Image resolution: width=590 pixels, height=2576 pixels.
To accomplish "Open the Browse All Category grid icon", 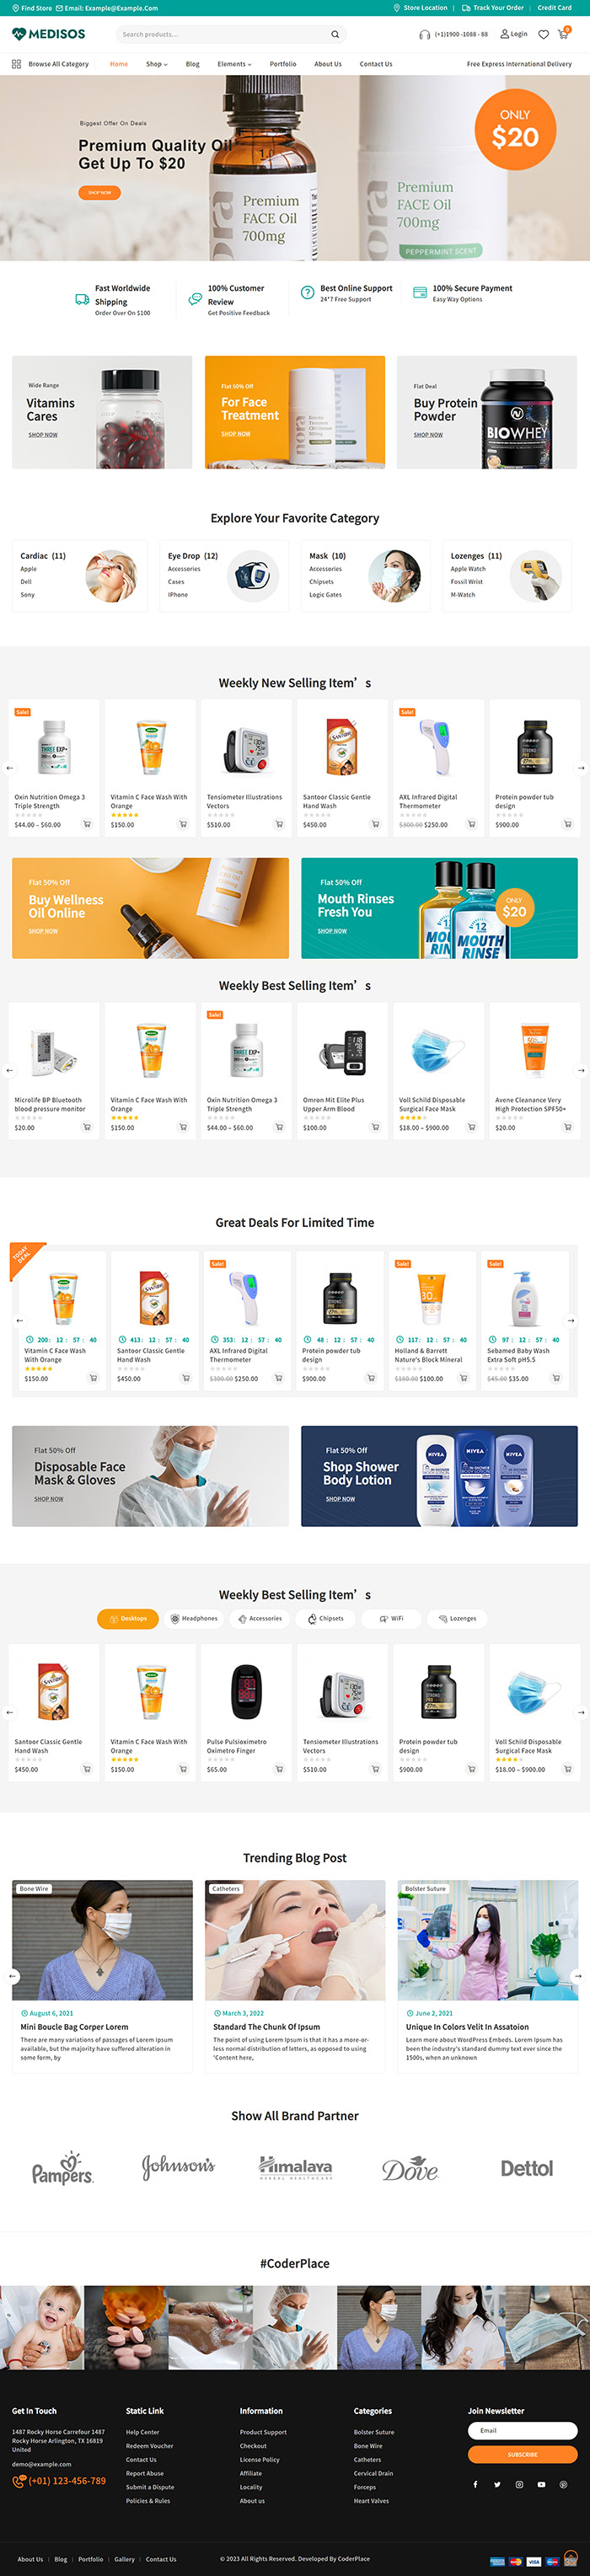I will tap(16, 64).
